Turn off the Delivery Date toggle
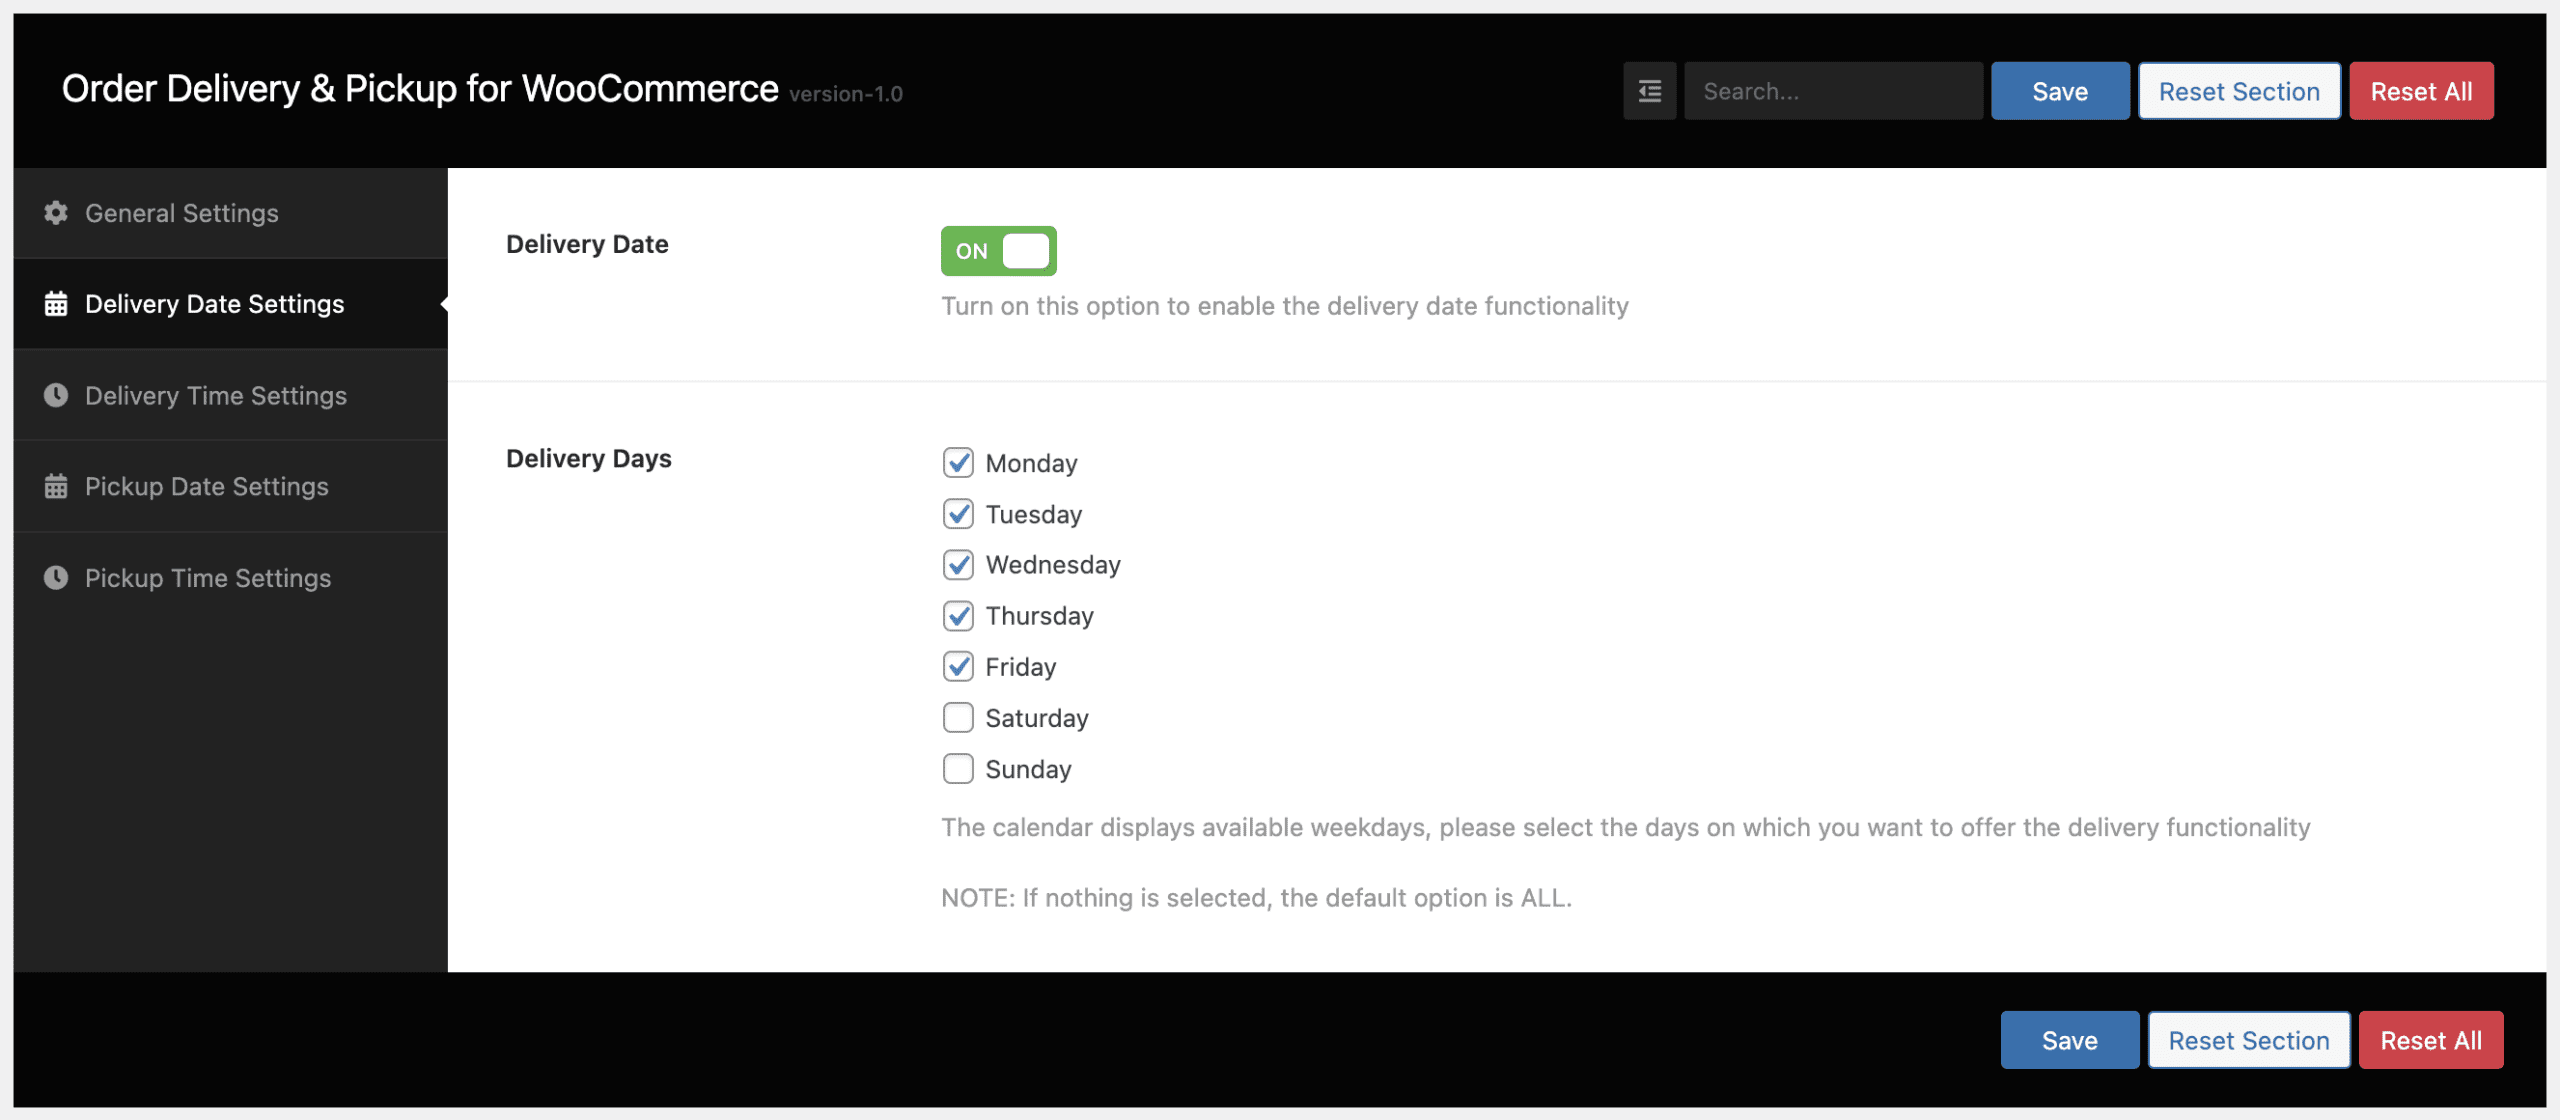 tap(998, 251)
